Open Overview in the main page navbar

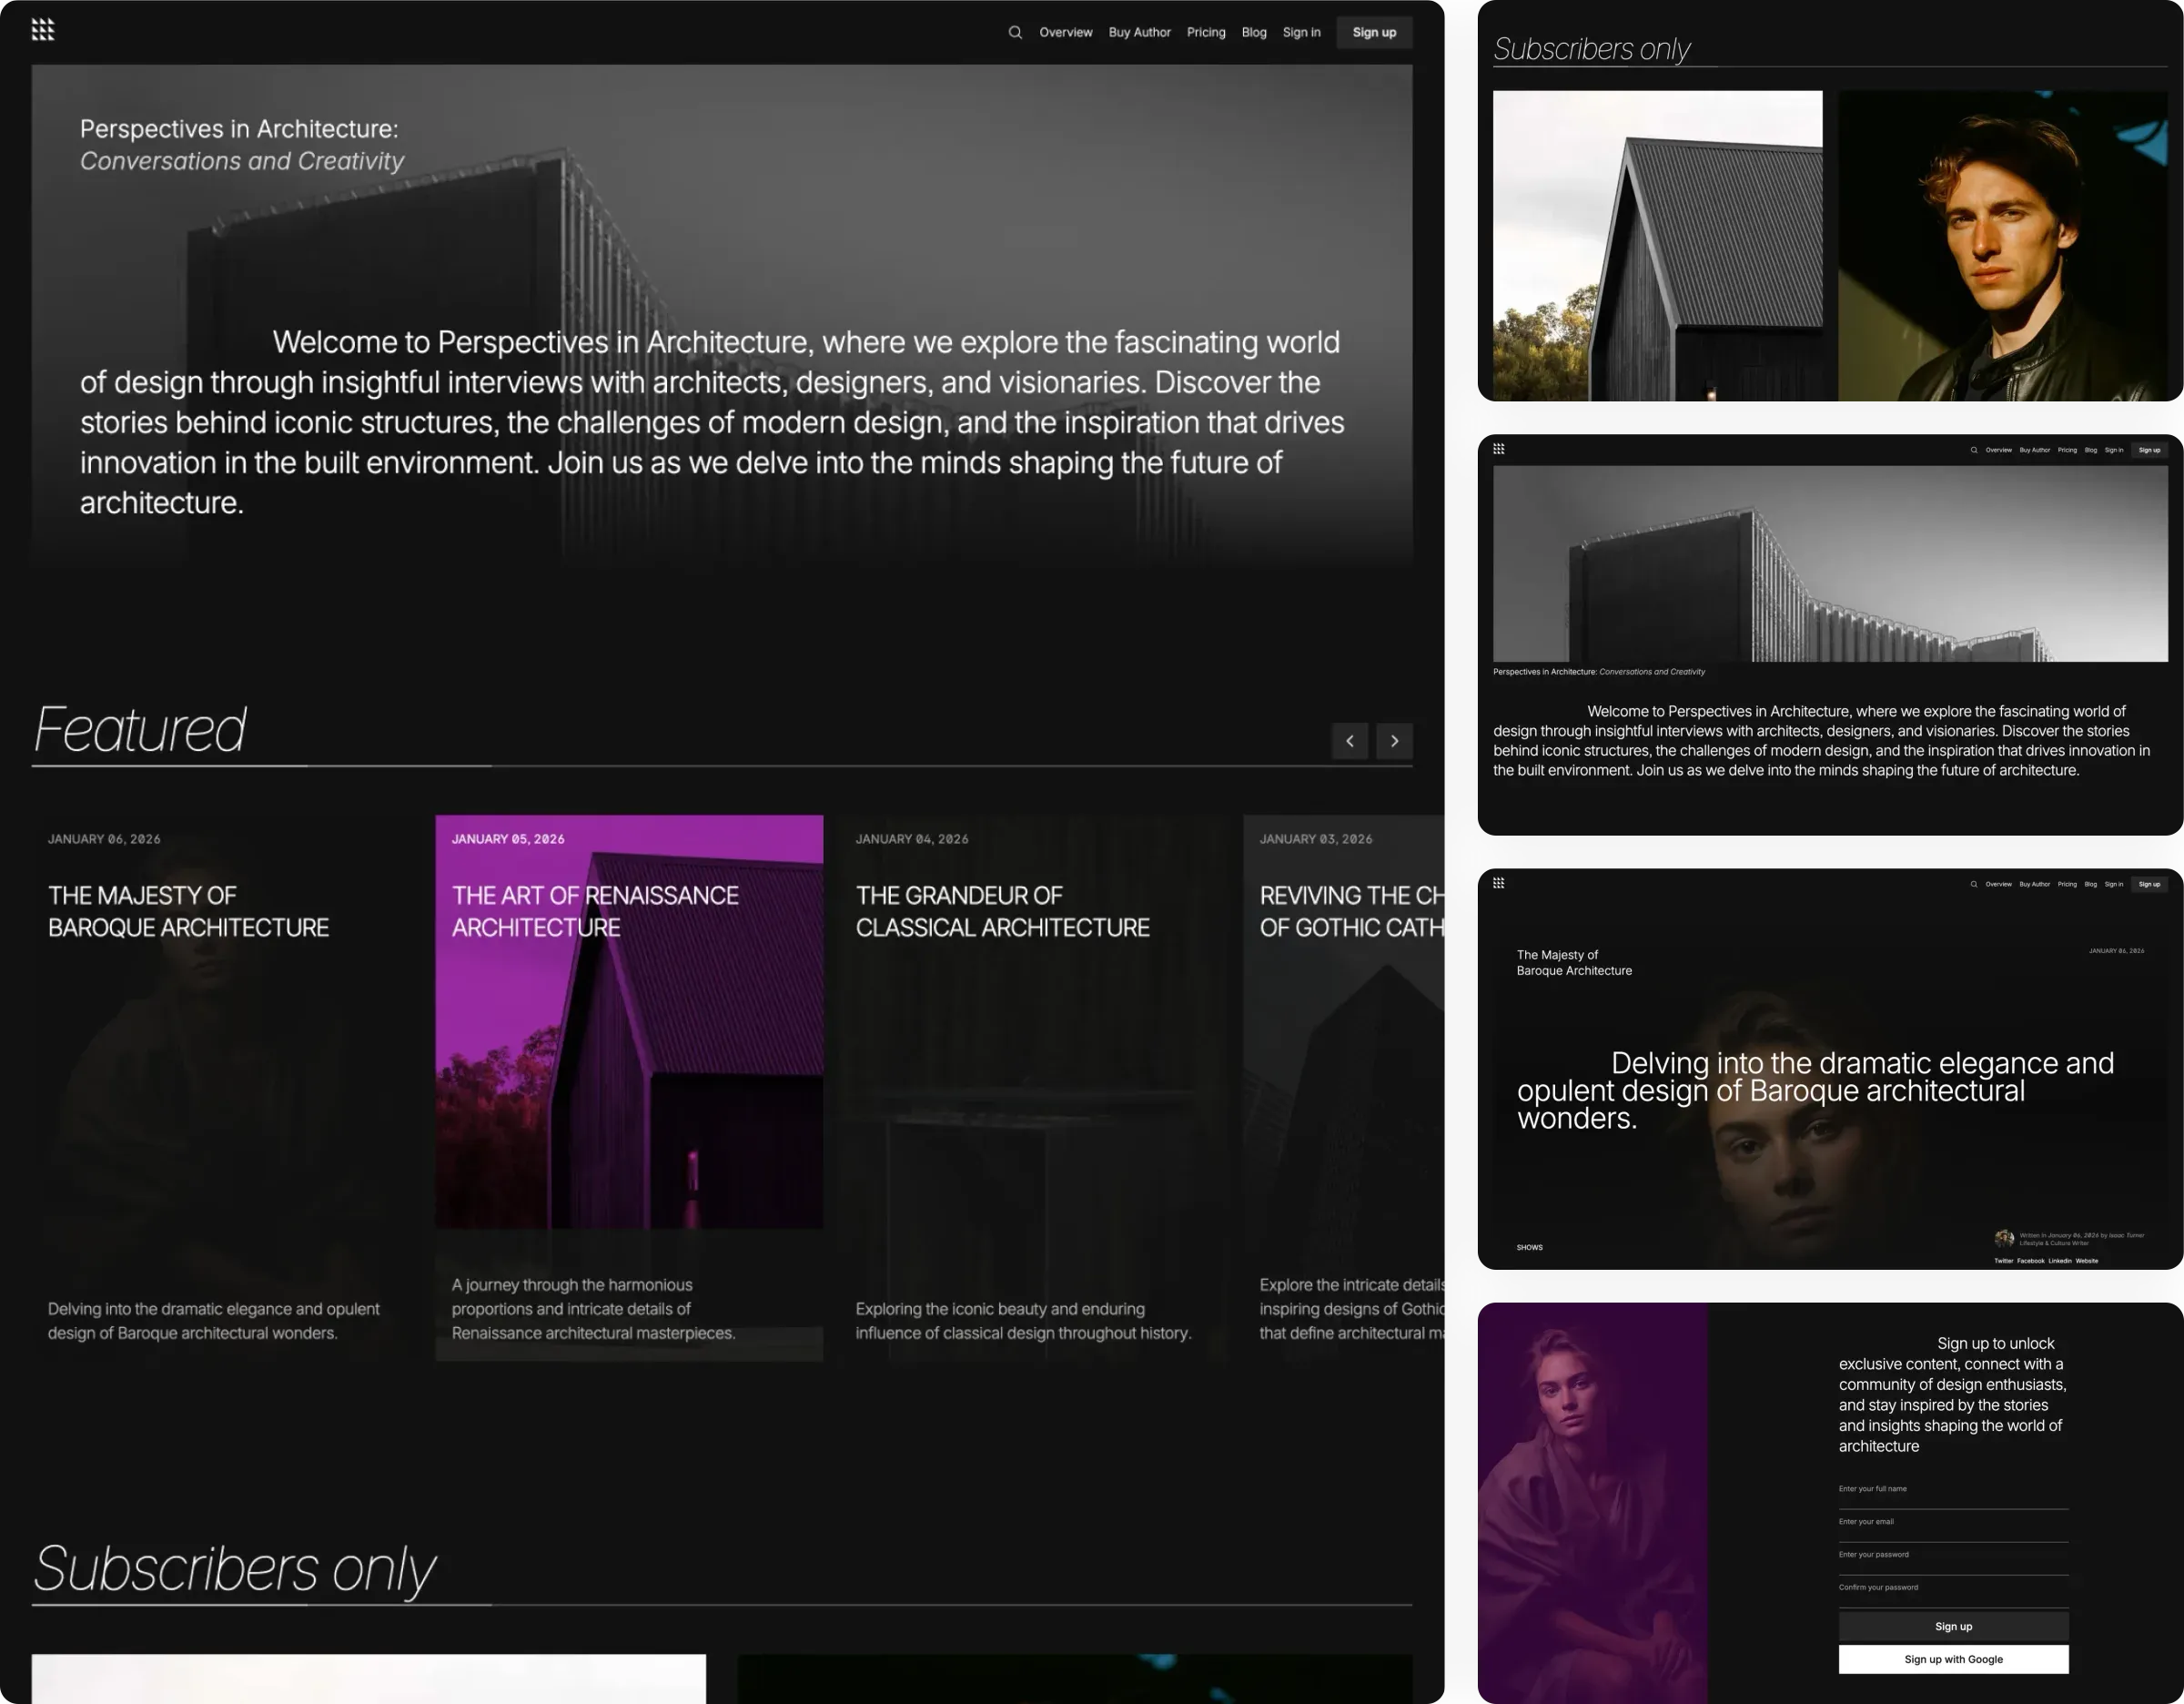tap(1066, 32)
